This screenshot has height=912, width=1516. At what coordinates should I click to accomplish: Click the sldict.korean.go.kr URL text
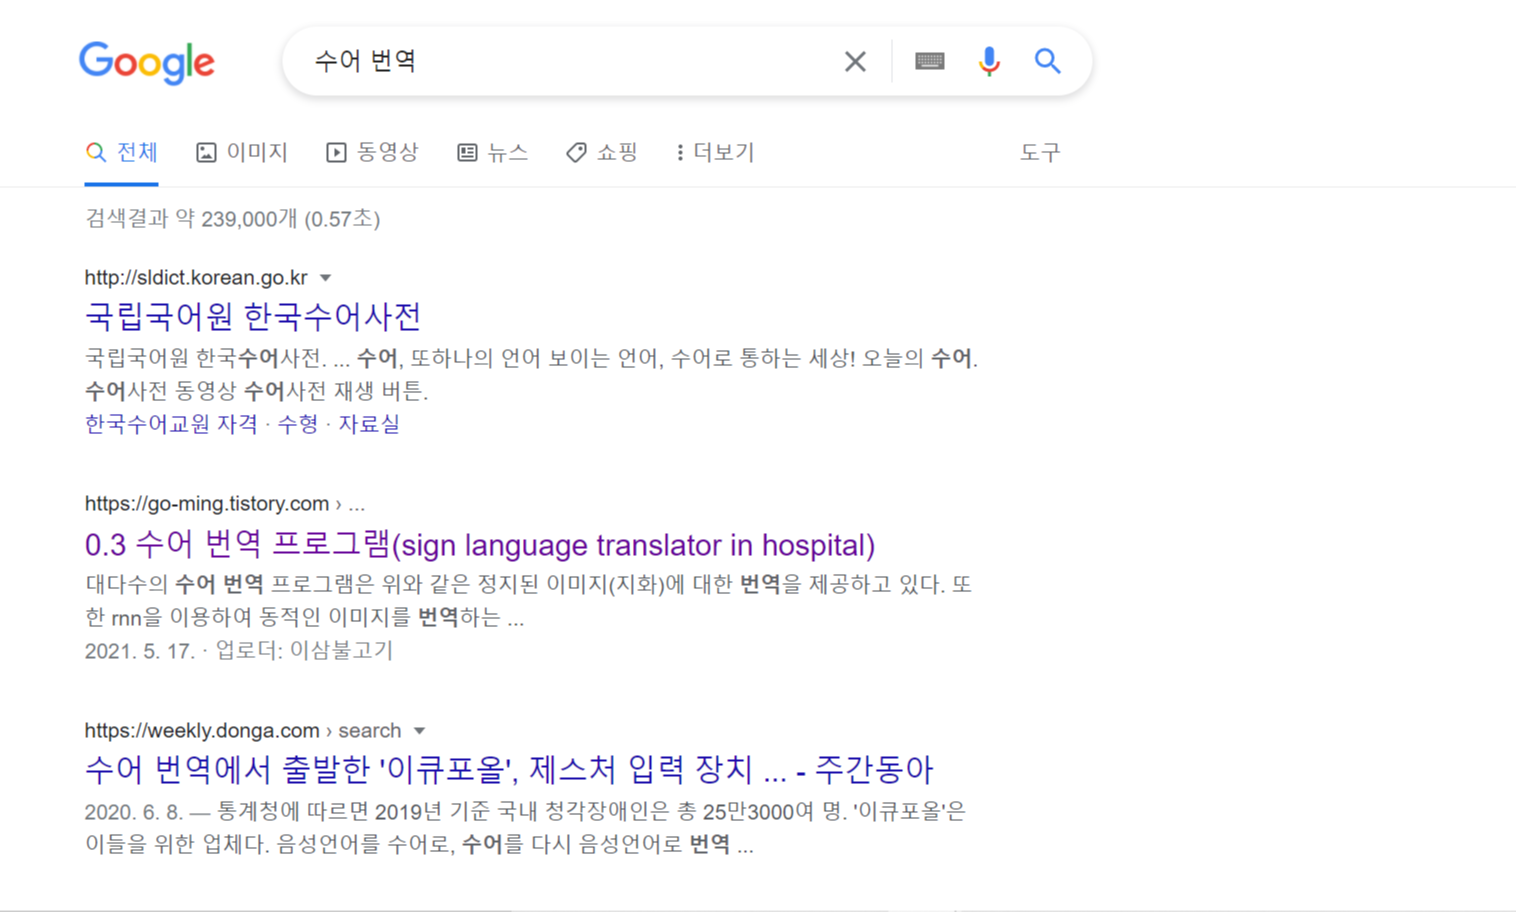[196, 278]
